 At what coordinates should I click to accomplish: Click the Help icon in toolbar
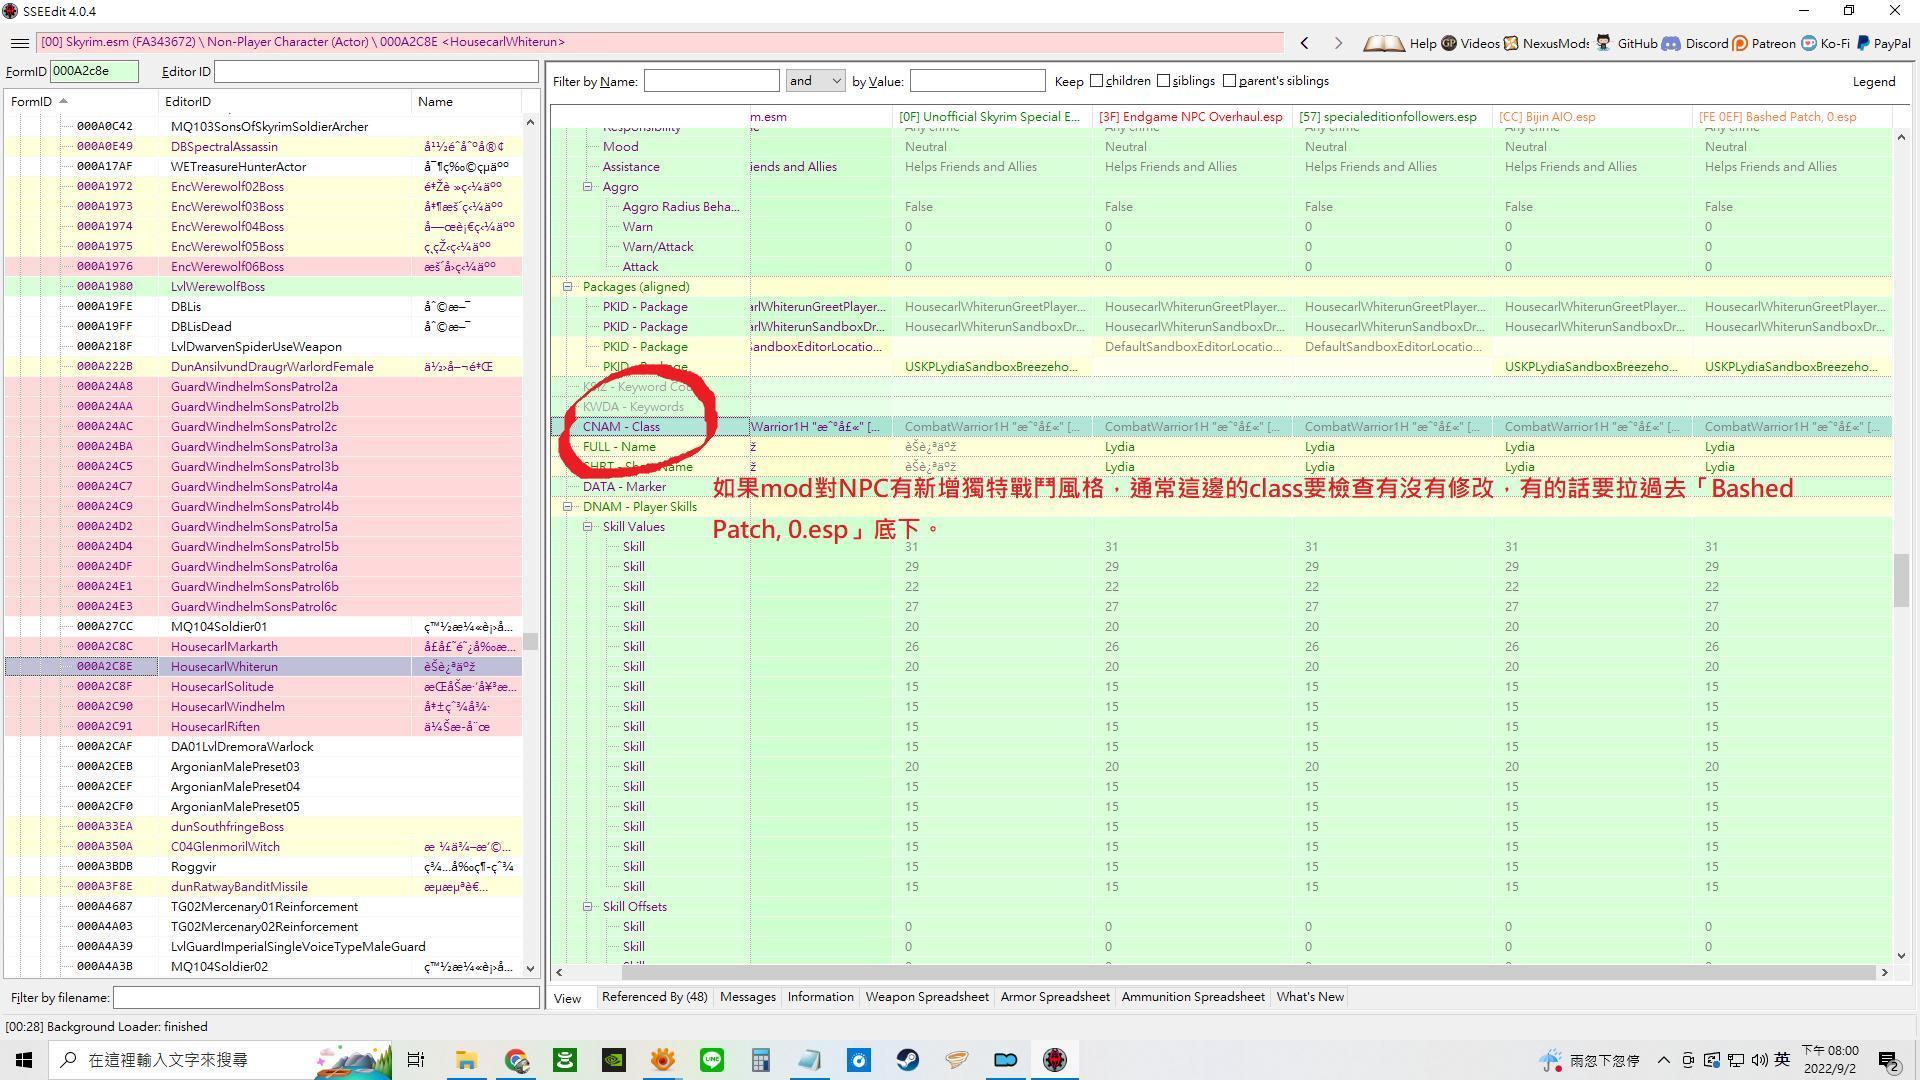1386,42
